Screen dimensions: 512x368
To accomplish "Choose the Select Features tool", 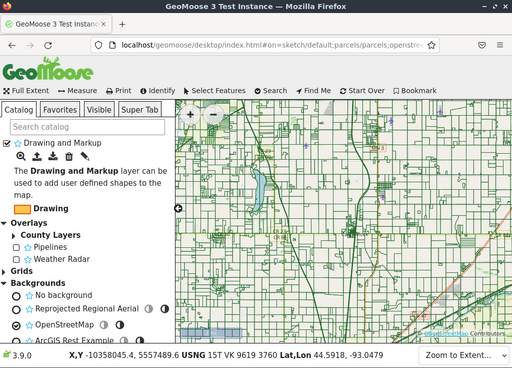I will point(214,91).
